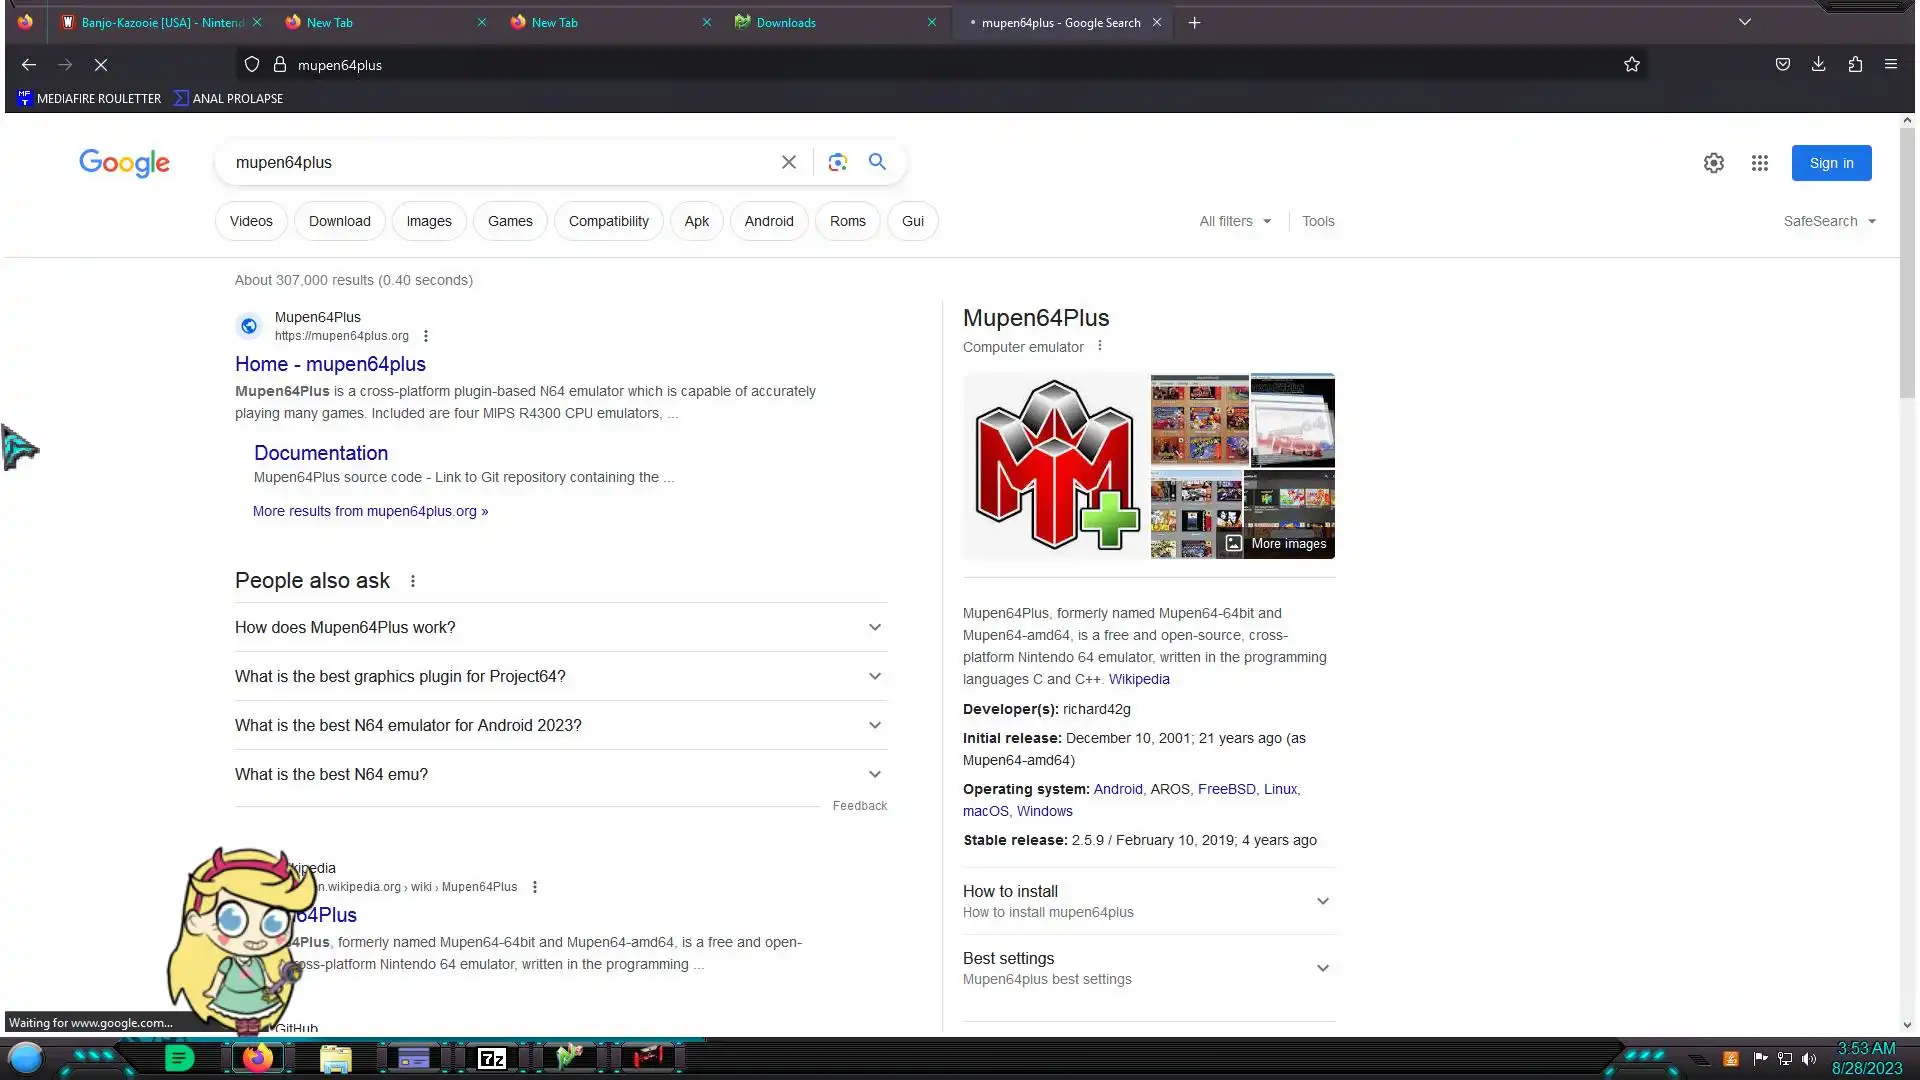Viewport: 1920px width, 1080px height.
Task: Click the page vertical scrollbar thumb
Action: click(x=1907, y=260)
